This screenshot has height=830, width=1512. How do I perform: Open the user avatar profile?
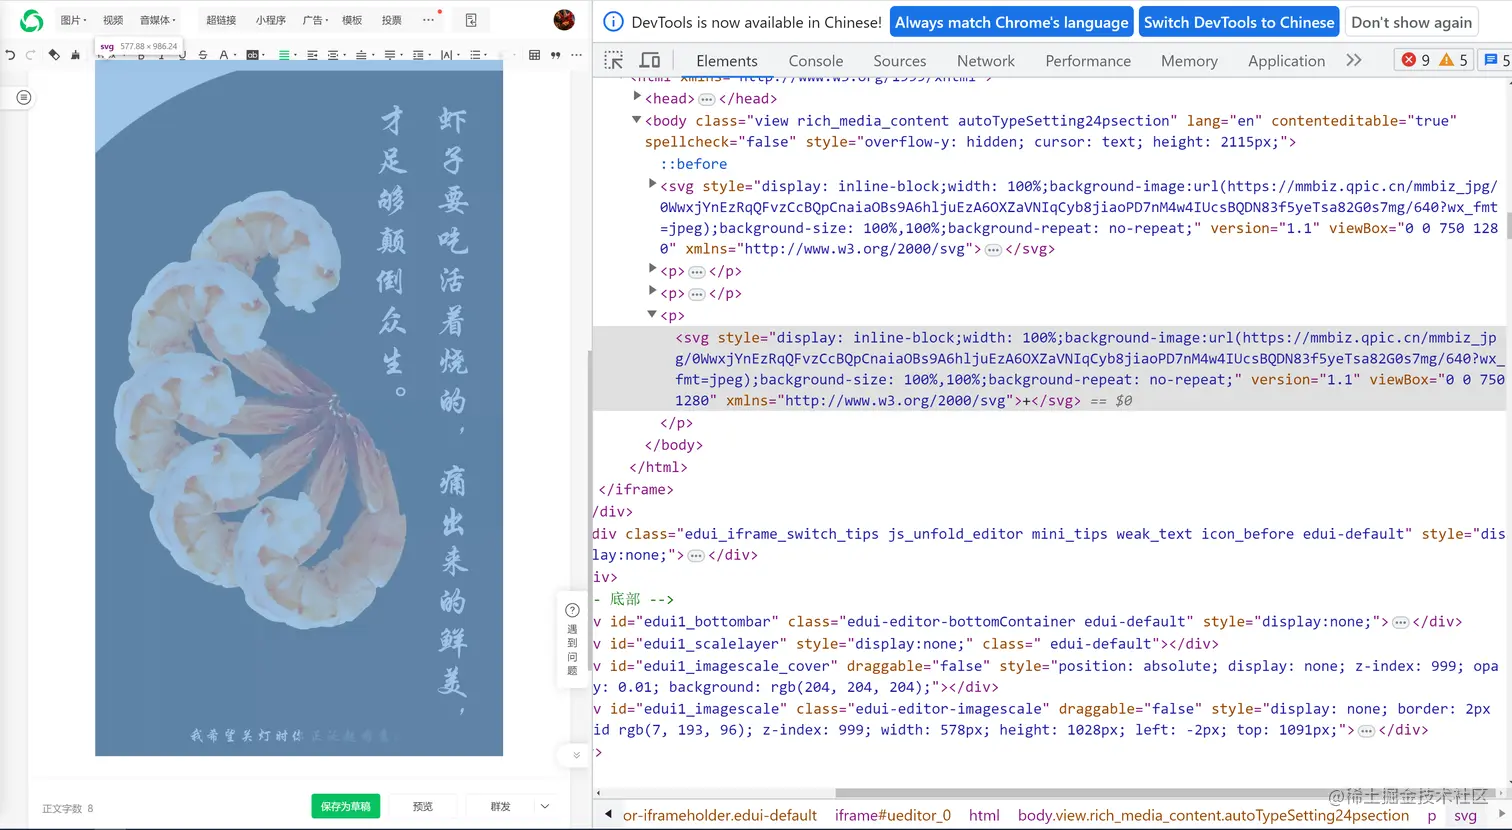(x=564, y=20)
